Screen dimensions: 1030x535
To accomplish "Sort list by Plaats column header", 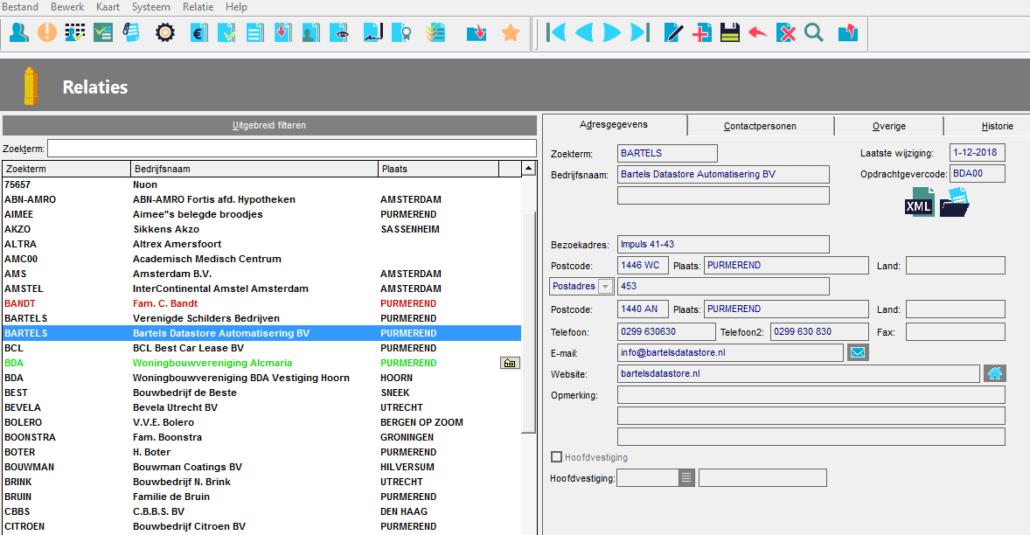I will [438, 169].
